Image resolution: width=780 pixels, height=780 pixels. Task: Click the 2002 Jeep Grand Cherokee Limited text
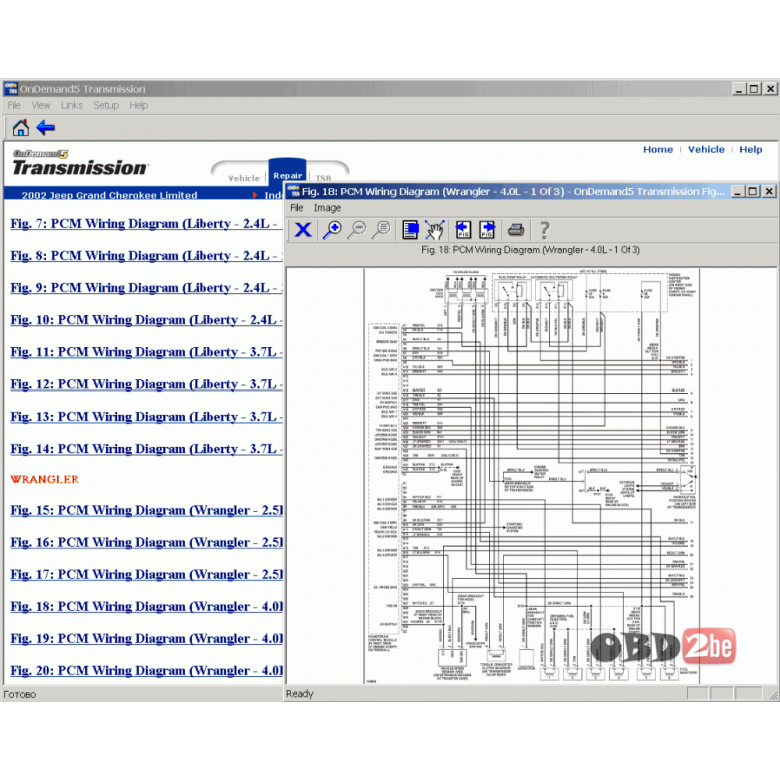109,195
